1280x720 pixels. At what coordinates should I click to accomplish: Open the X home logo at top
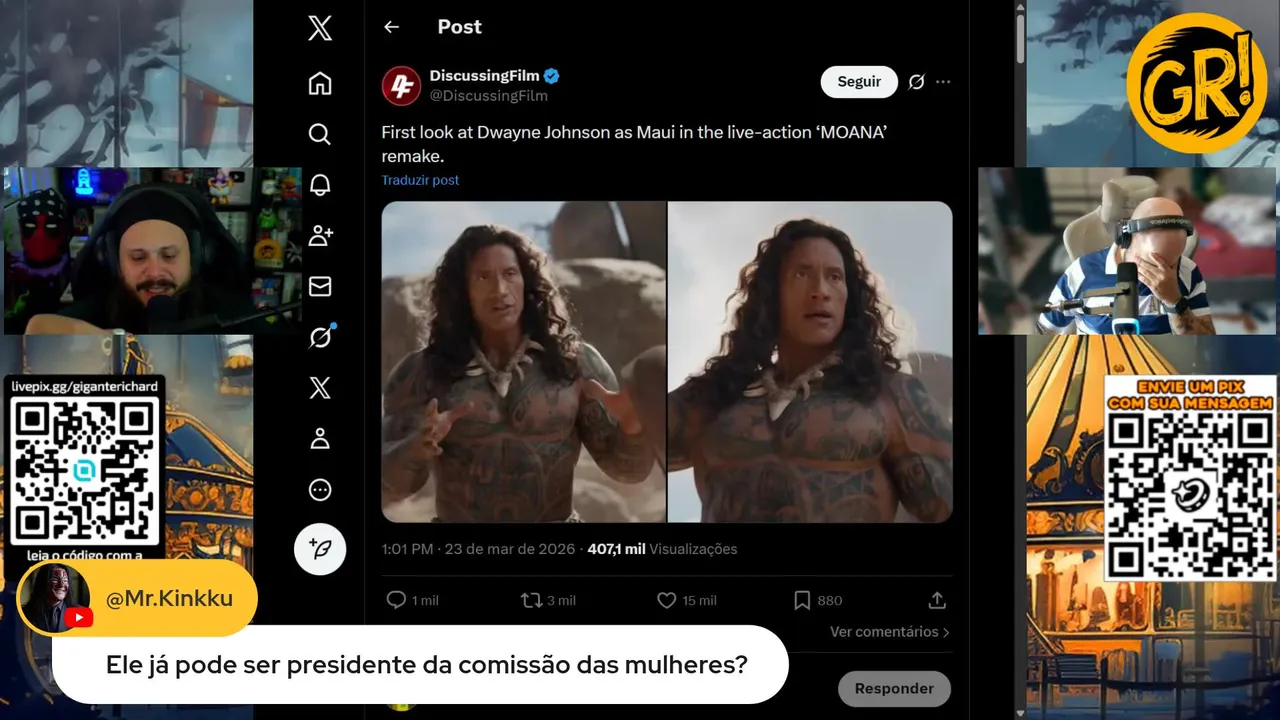pyautogui.click(x=320, y=29)
